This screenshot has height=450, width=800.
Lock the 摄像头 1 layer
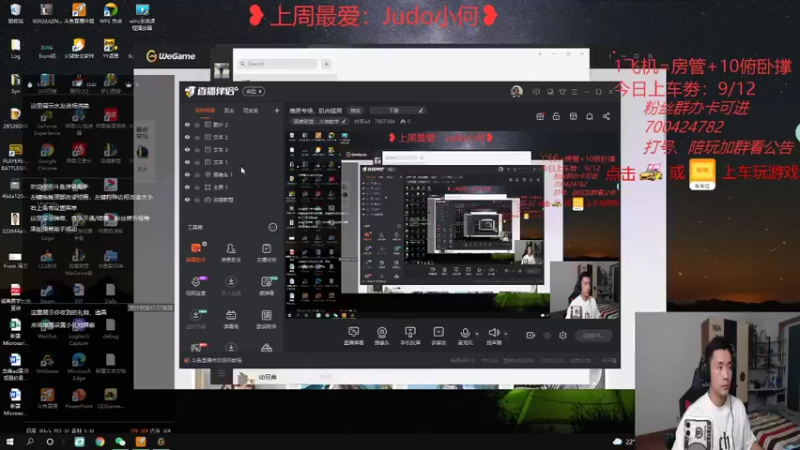point(197,174)
